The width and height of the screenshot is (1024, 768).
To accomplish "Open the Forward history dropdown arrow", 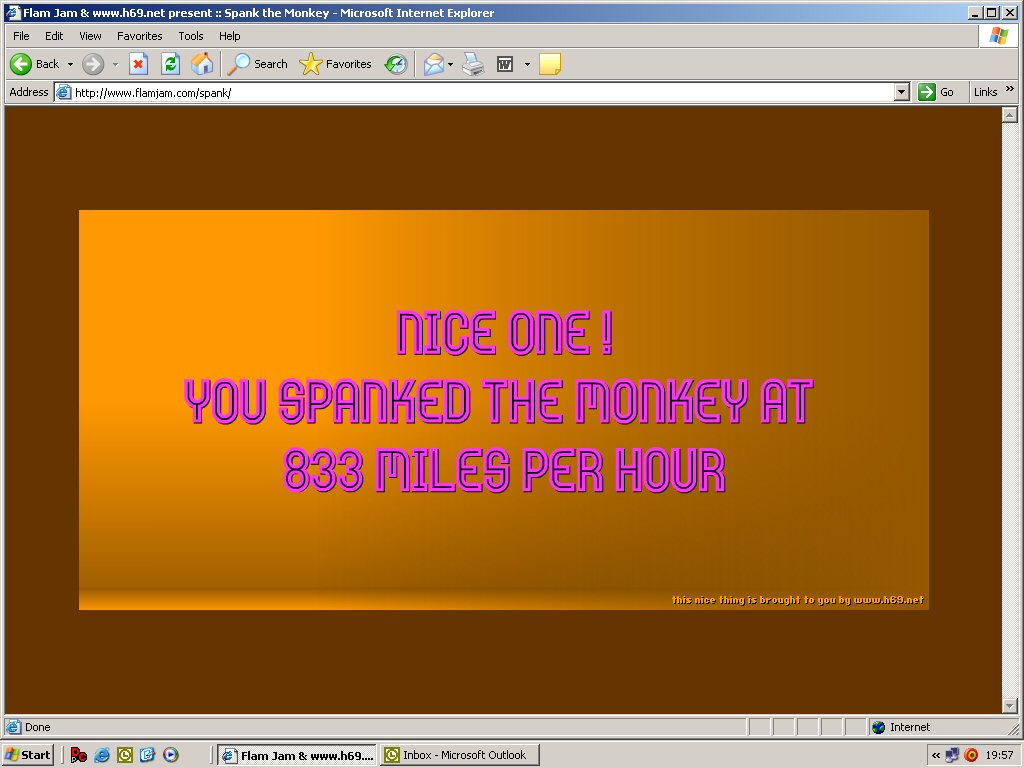I will click(x=116, y=64).
